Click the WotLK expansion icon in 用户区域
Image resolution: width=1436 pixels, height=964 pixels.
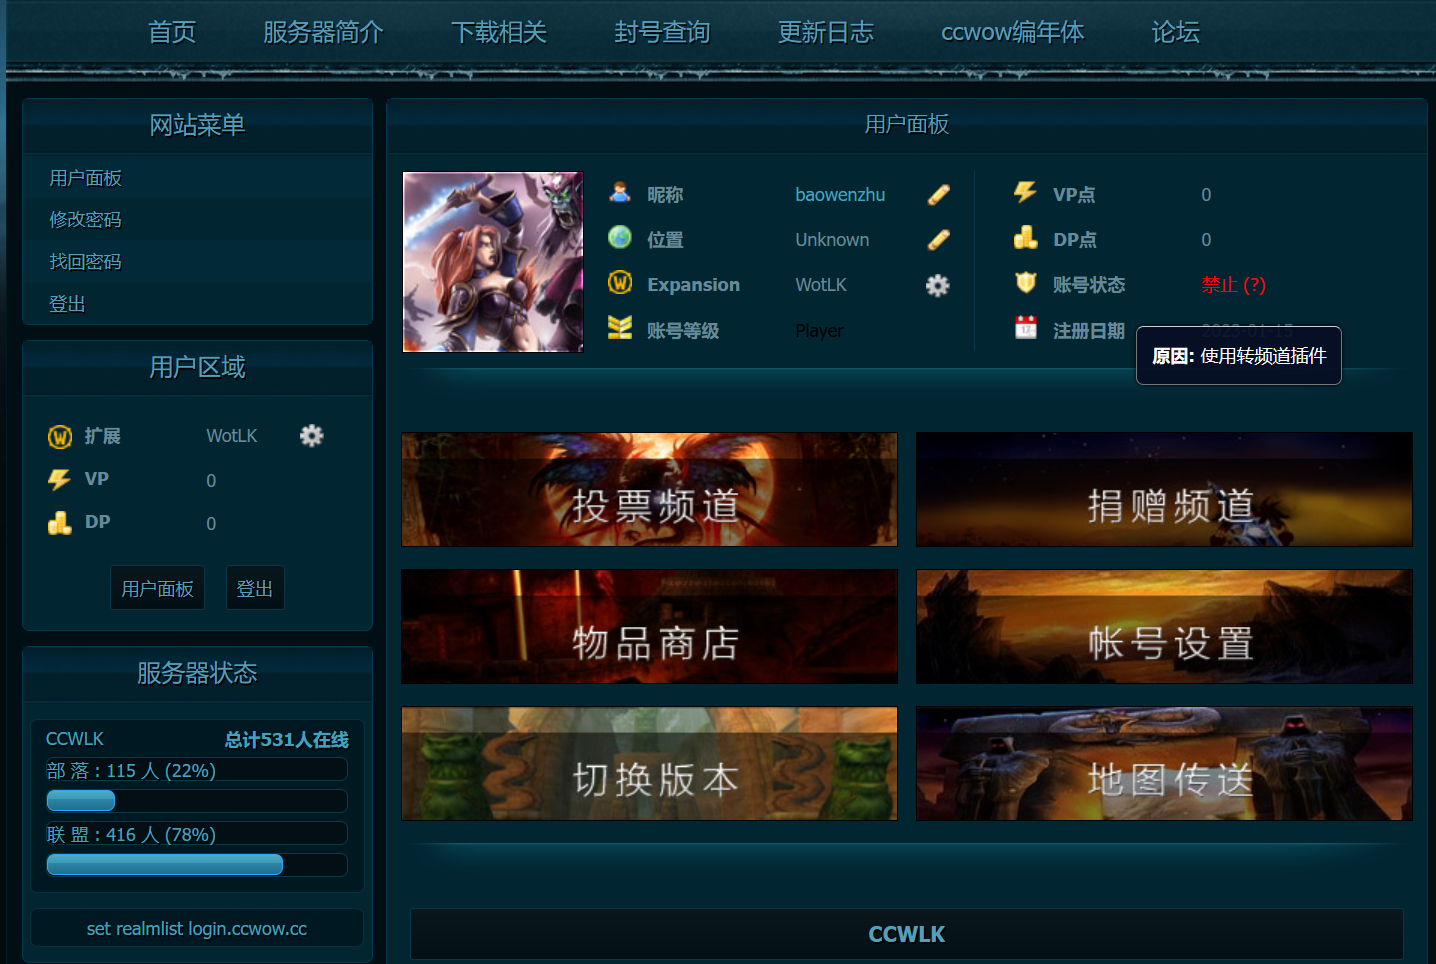click(x=59, y=436)
